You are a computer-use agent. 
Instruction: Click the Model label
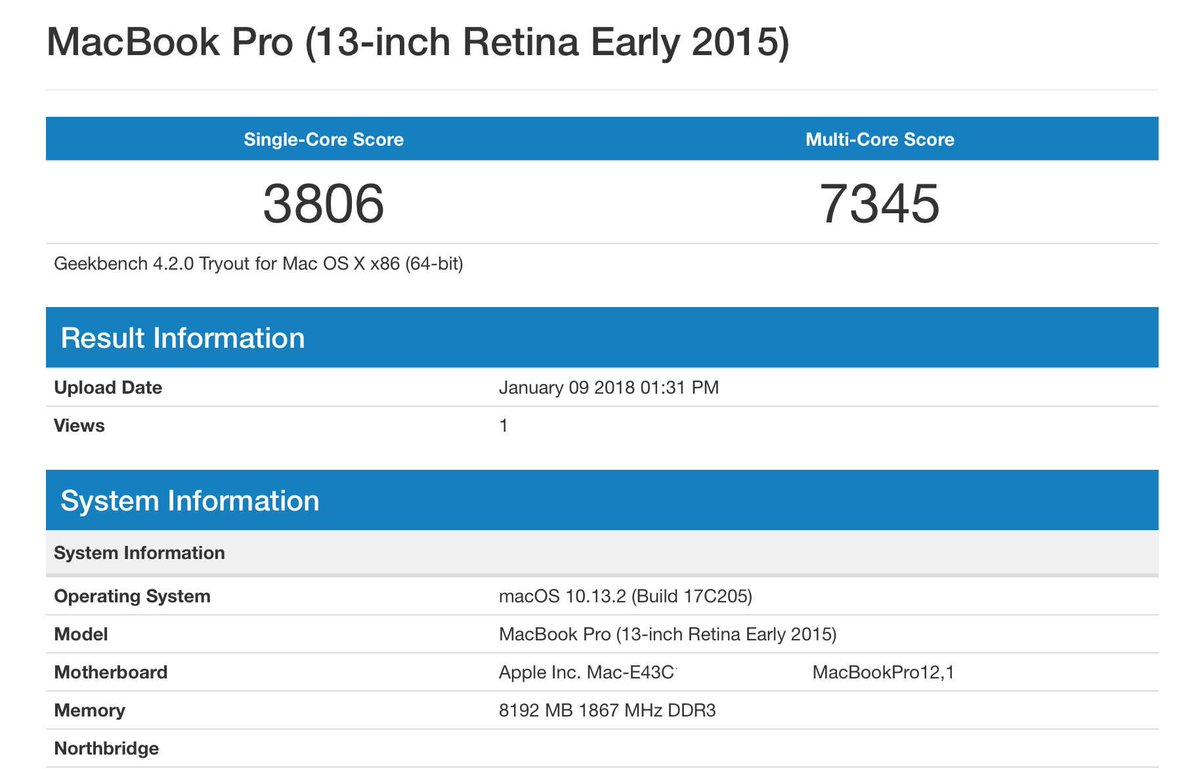(81, 634)
